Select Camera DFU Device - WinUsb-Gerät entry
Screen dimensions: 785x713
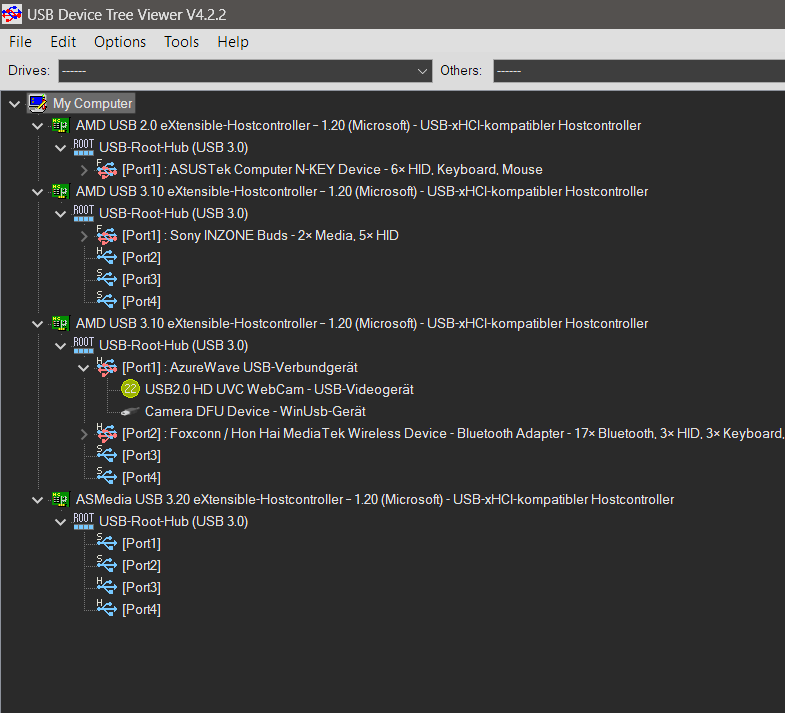(x=255, y=411)
